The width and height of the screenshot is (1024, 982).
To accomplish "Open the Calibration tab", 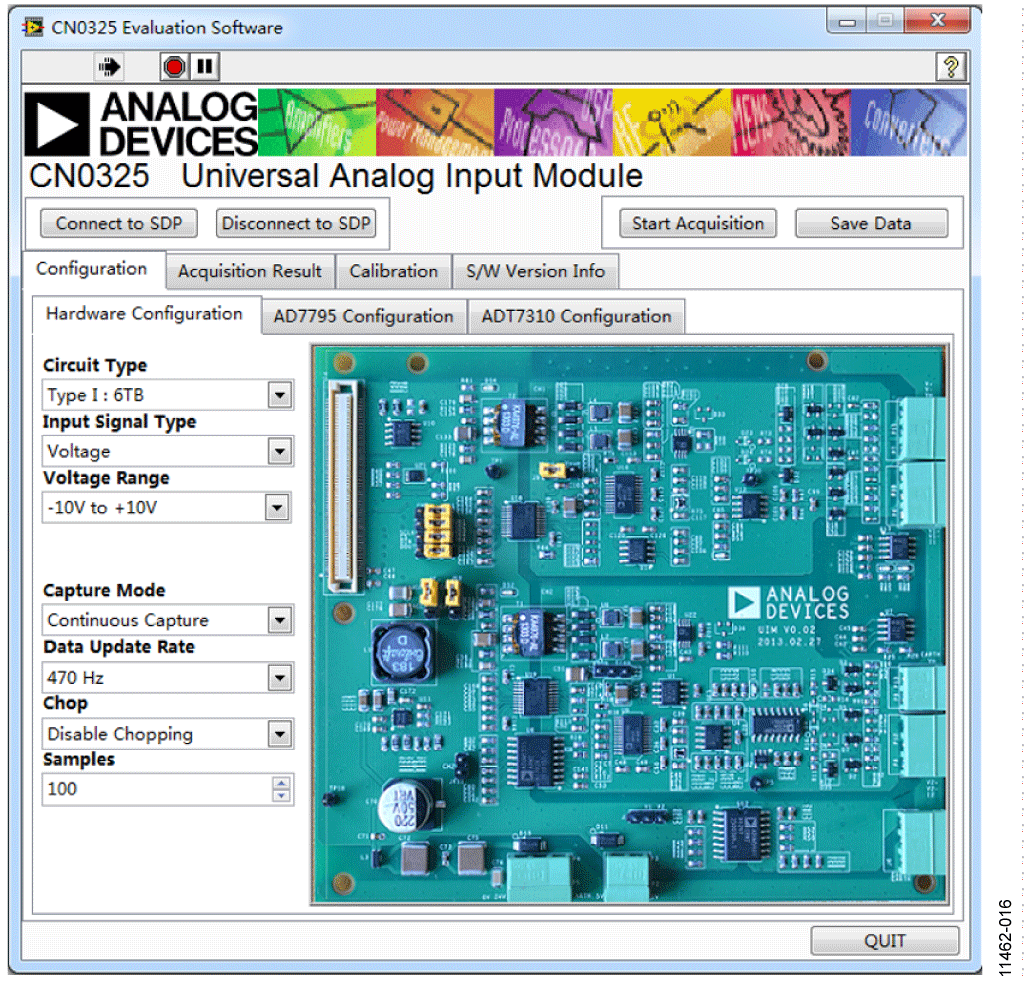I will coord(393,271).
